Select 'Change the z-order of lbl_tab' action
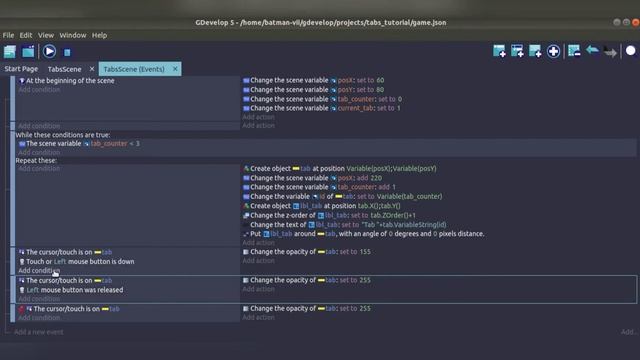Image resolution: width=640 pixels, height=360 pixels. [329, 215]
